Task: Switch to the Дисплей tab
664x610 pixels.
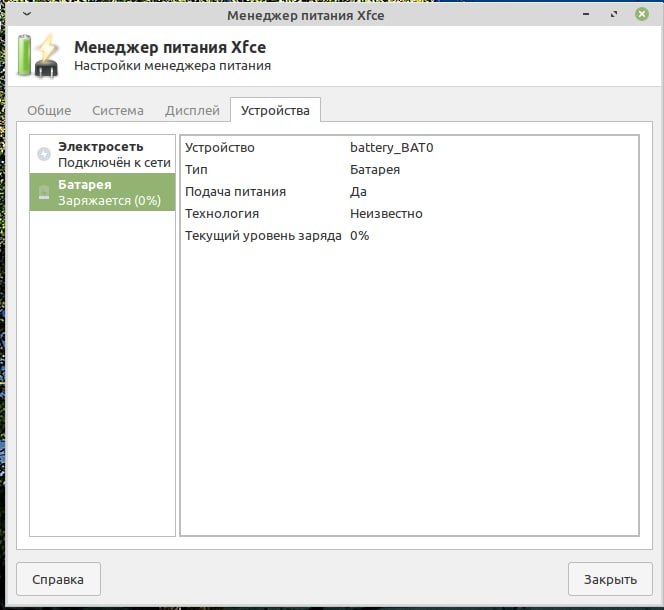Action: tap(192, 111)
